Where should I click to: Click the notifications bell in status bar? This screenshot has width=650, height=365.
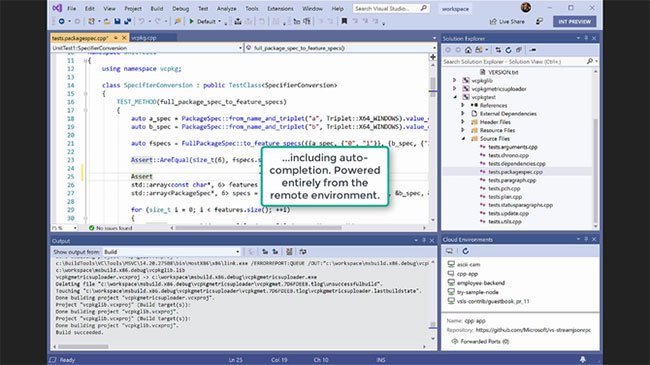[x=582, y=360]
